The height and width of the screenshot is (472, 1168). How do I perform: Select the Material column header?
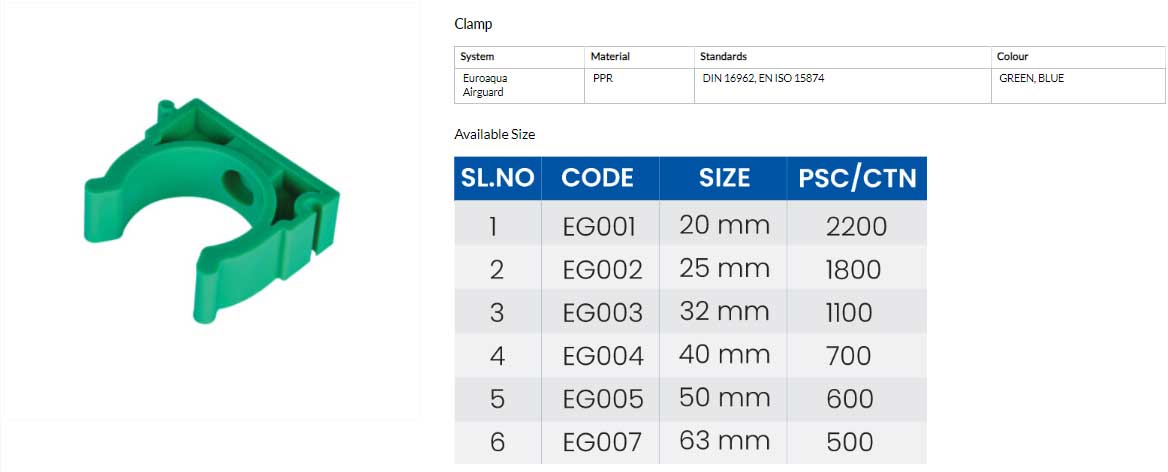click(610, 57)
